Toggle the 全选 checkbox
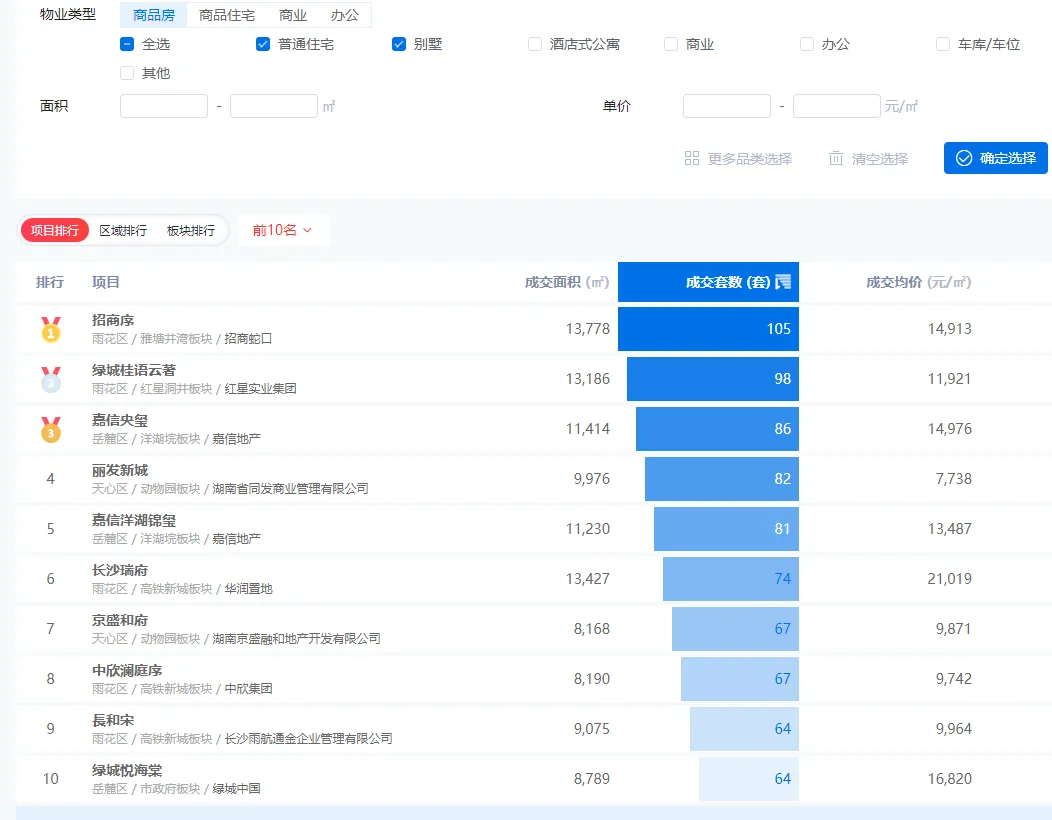The height and width of the screenshot is (820, 1052). [x=127, y=44]
